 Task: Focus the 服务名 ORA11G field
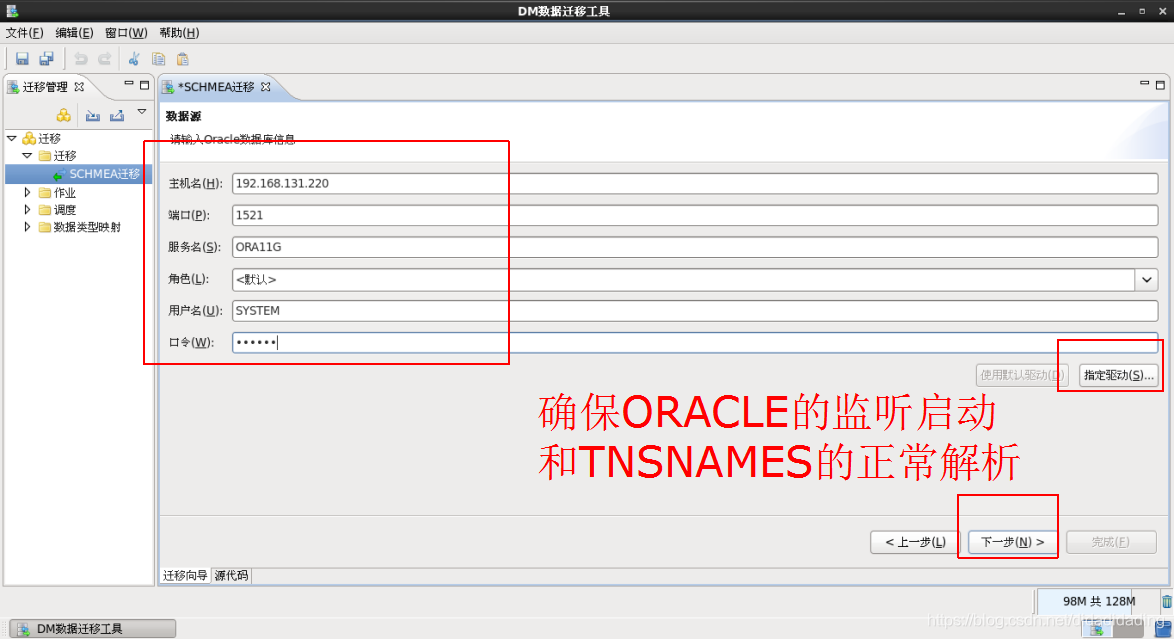coord(695,246)
